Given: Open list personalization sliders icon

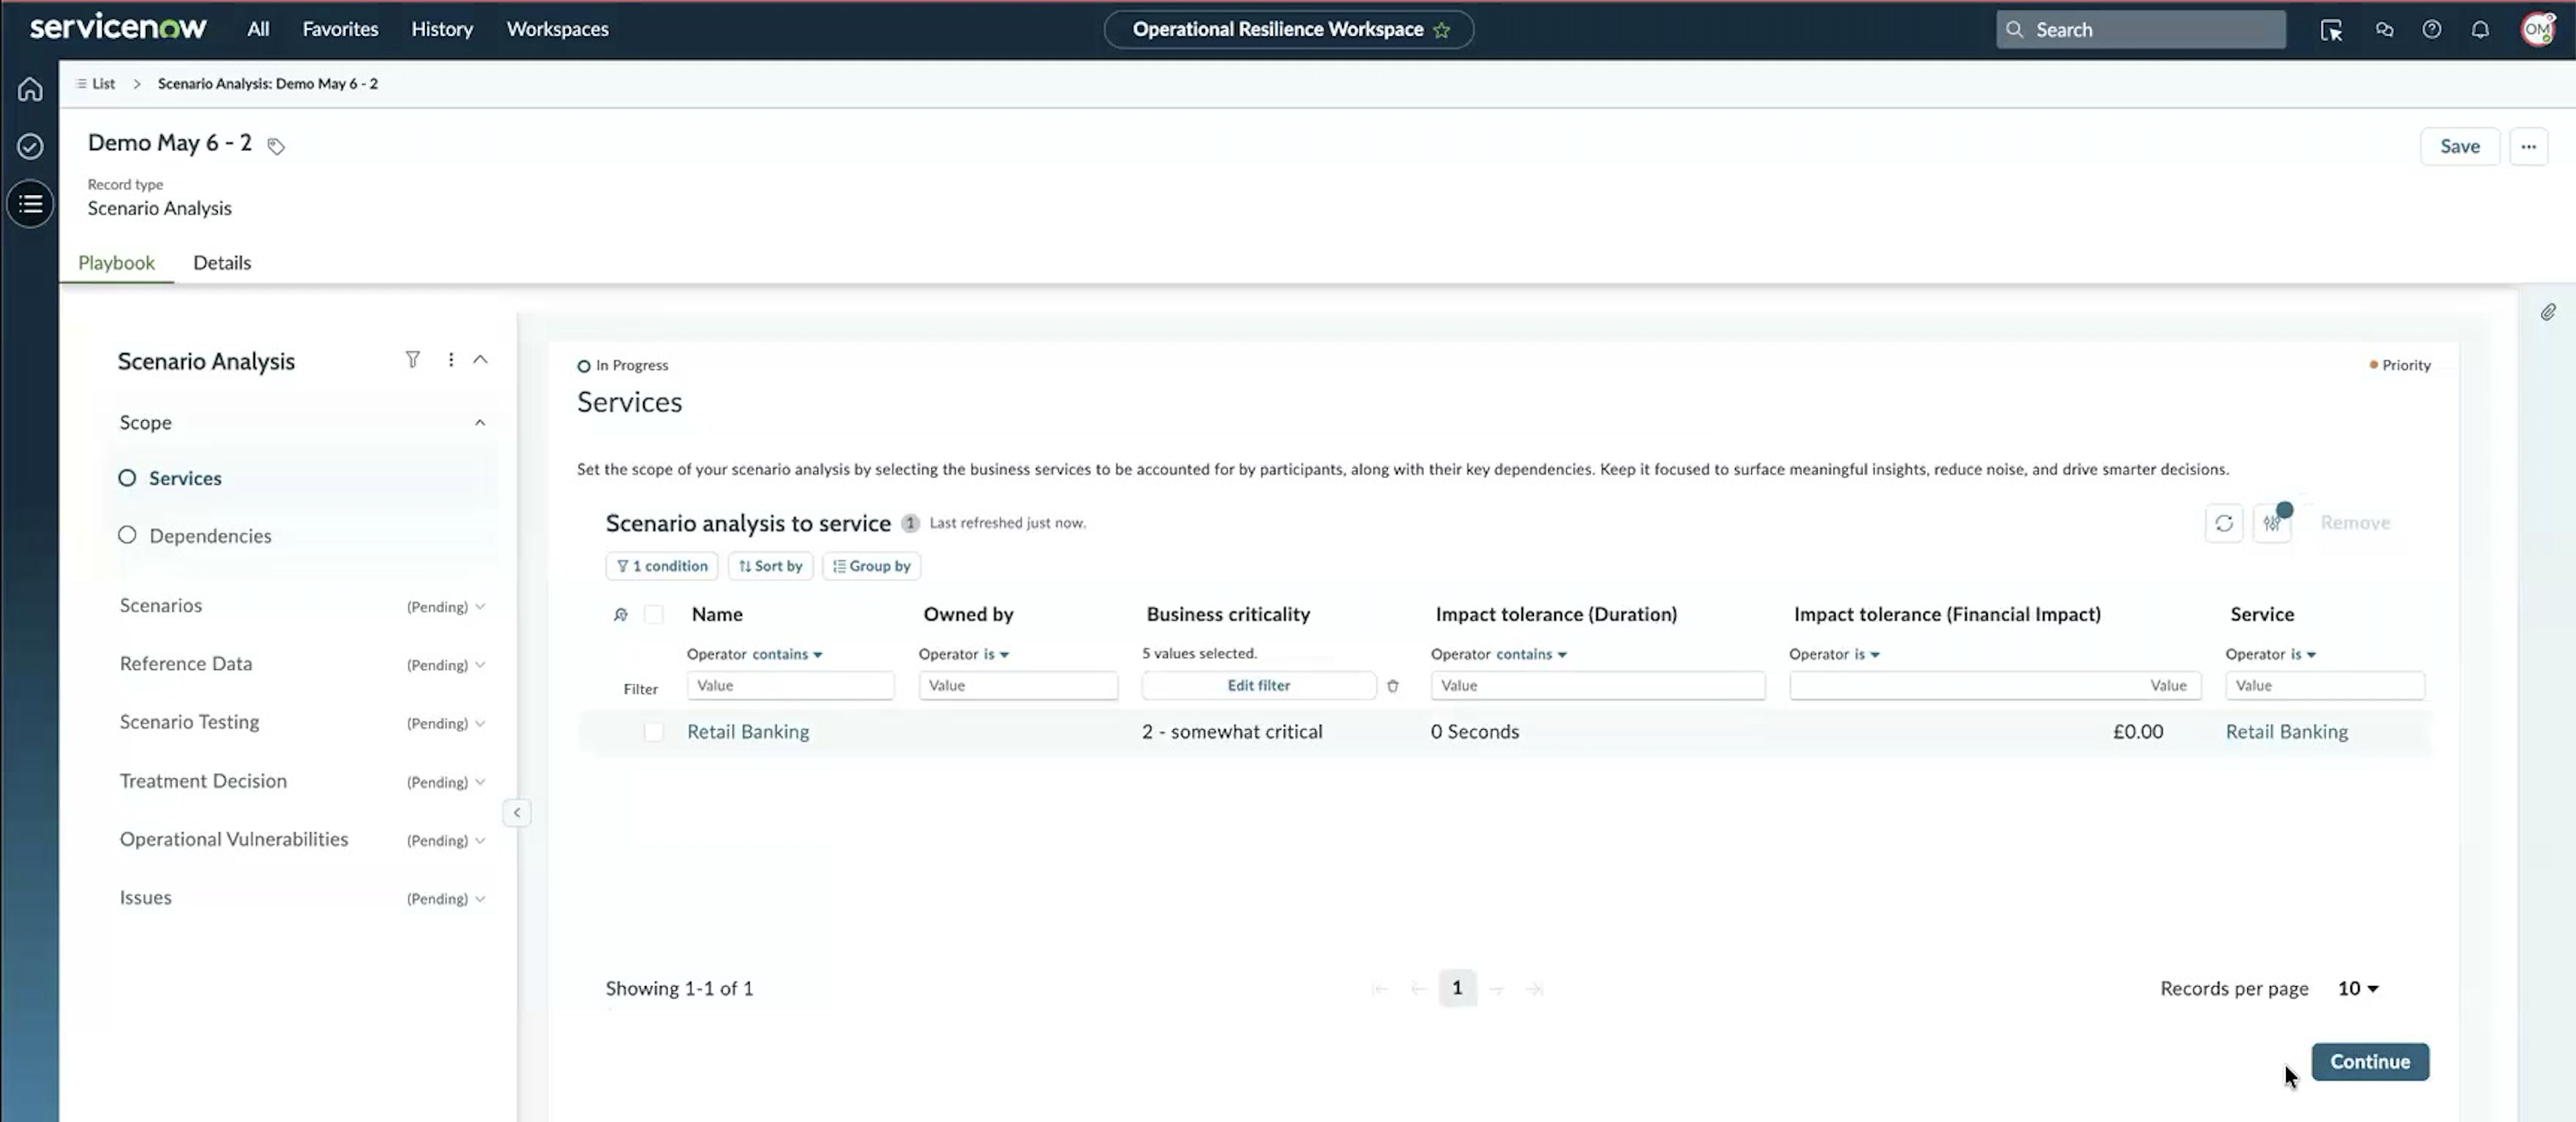Looking at the screenshot, I should [2272, 523].
